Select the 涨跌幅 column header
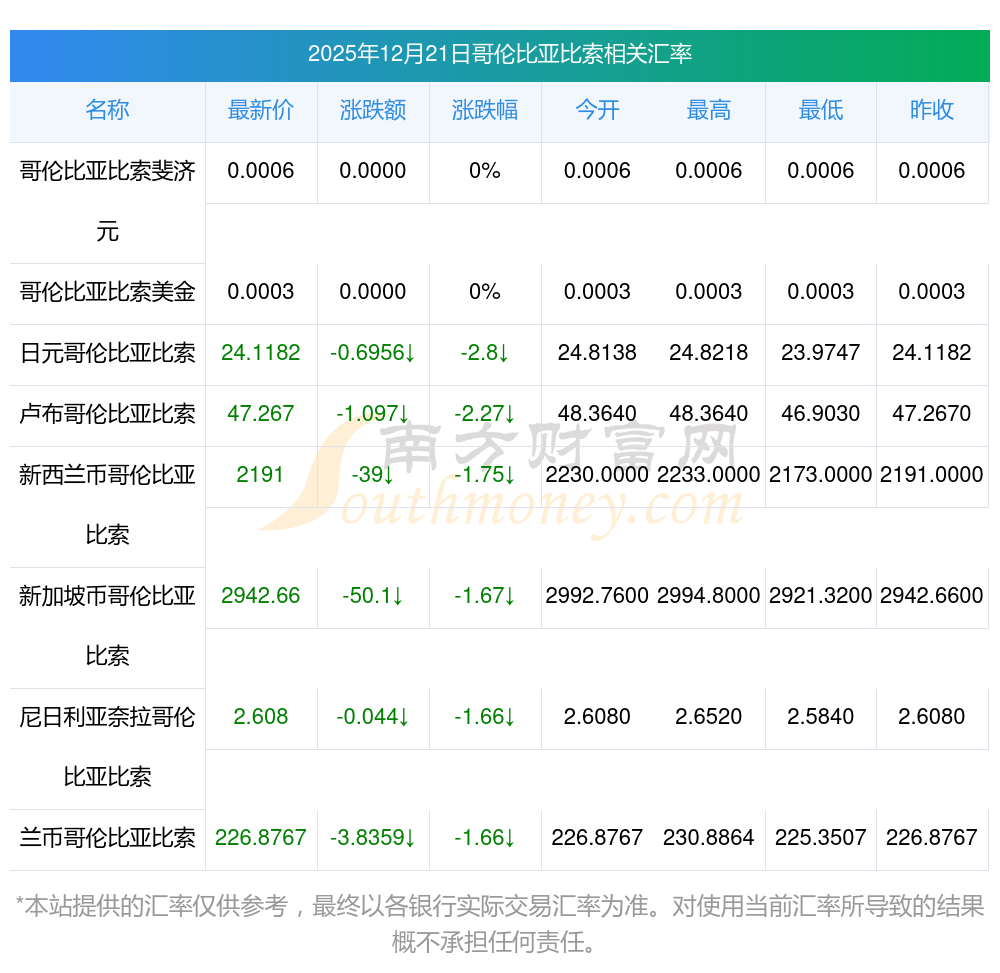The width and height of the screenshot is (1000, 973). [484, 110]
